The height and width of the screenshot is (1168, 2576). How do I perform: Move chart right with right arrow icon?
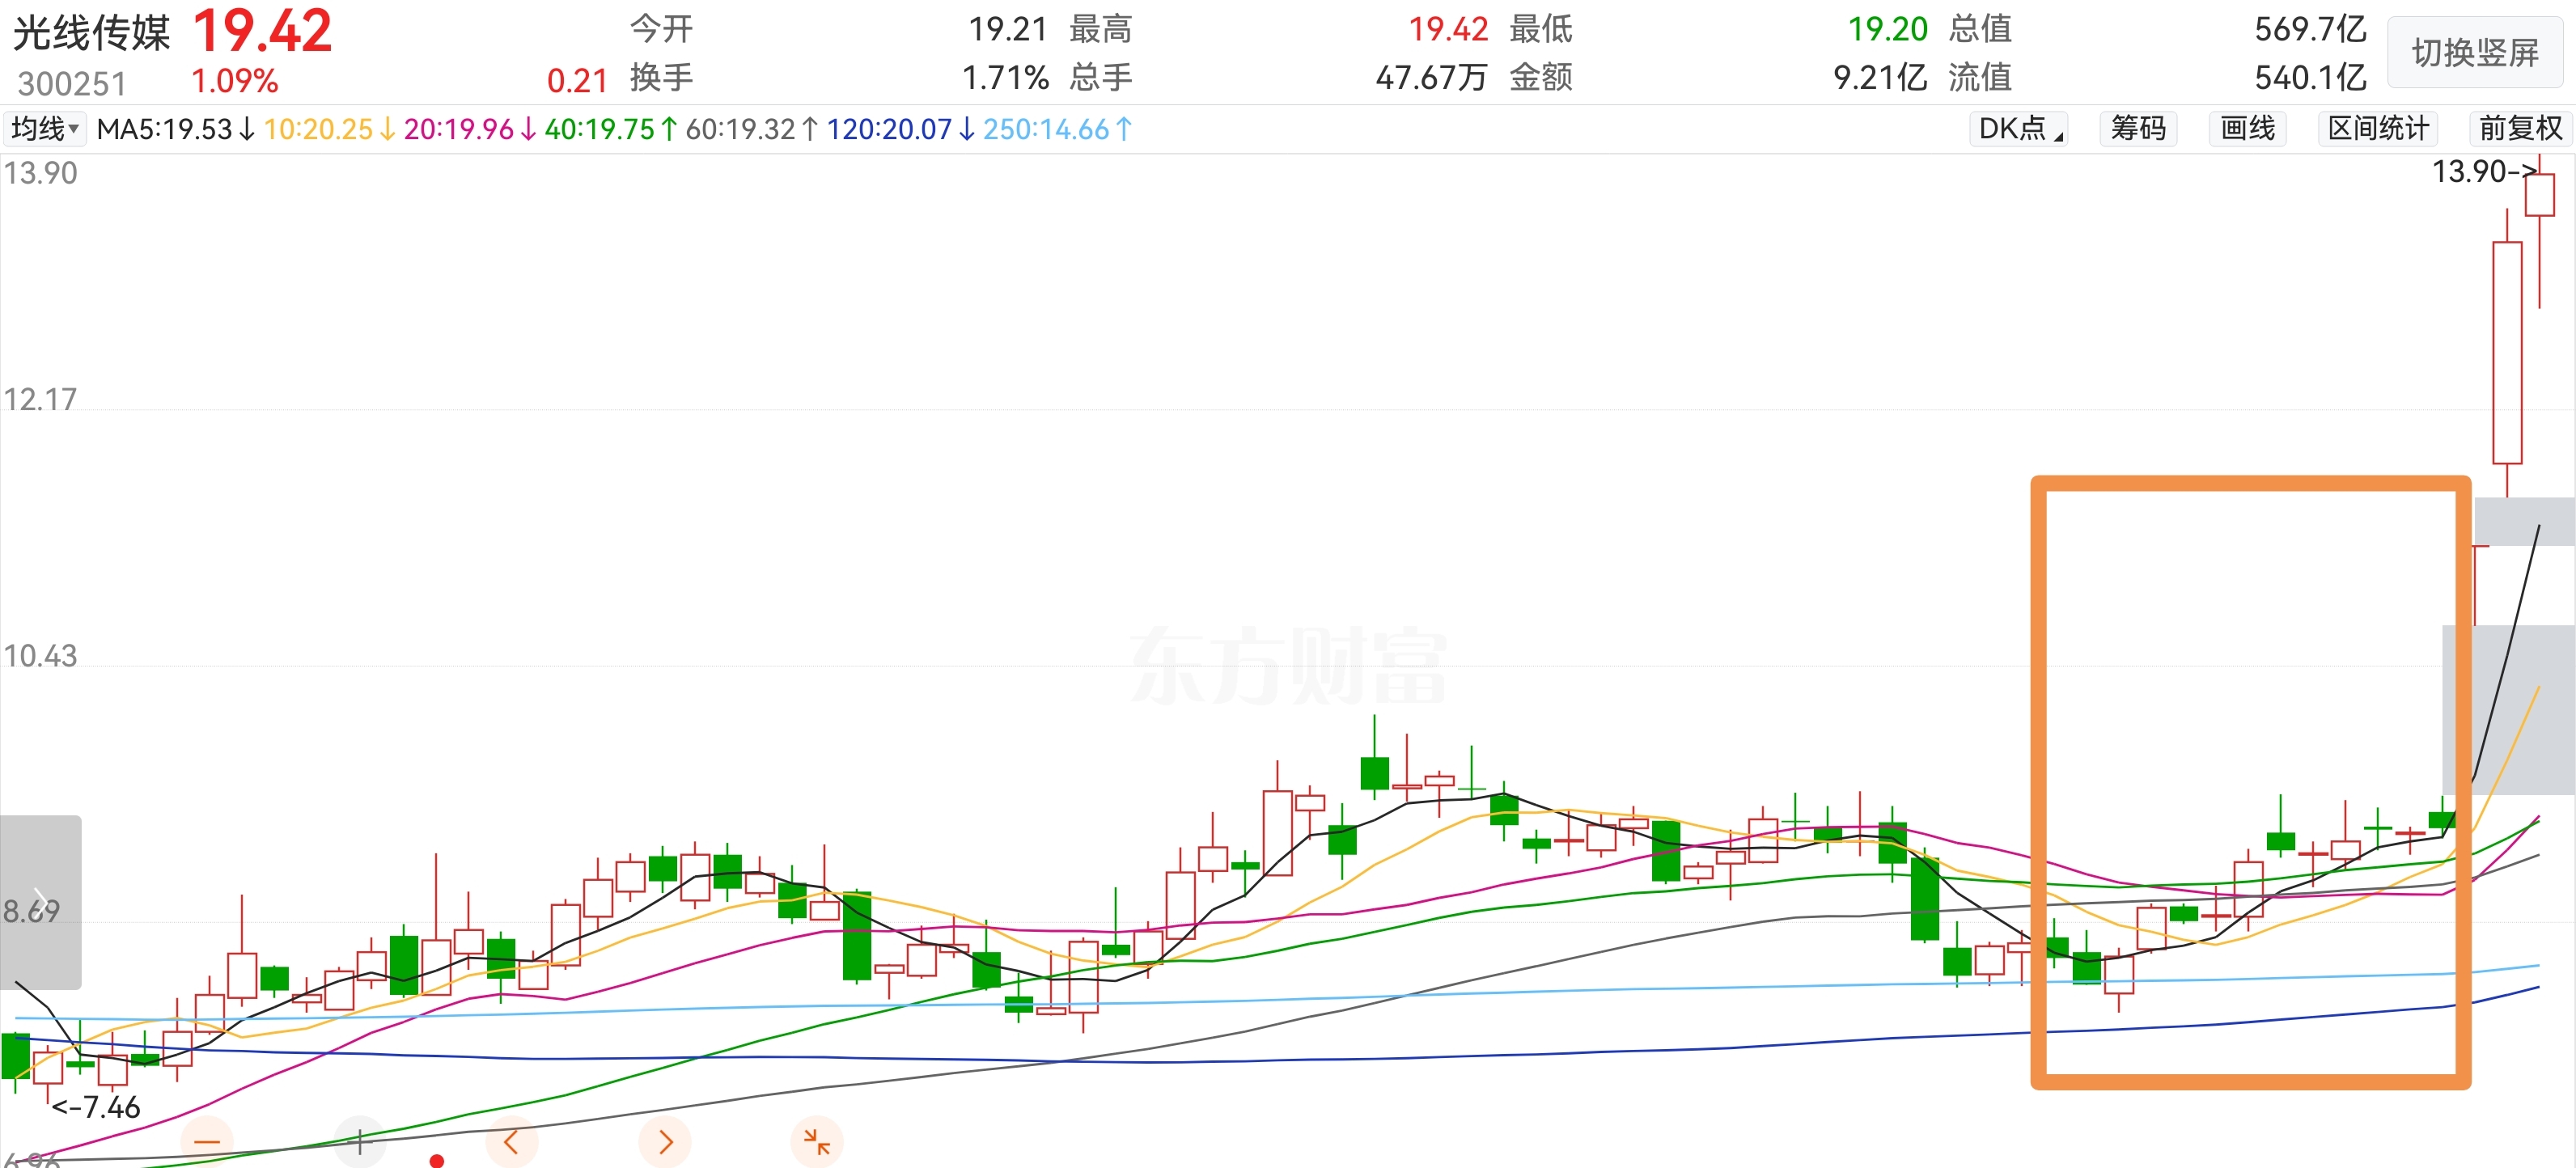pyautogui.click(x=665, y=1142)
